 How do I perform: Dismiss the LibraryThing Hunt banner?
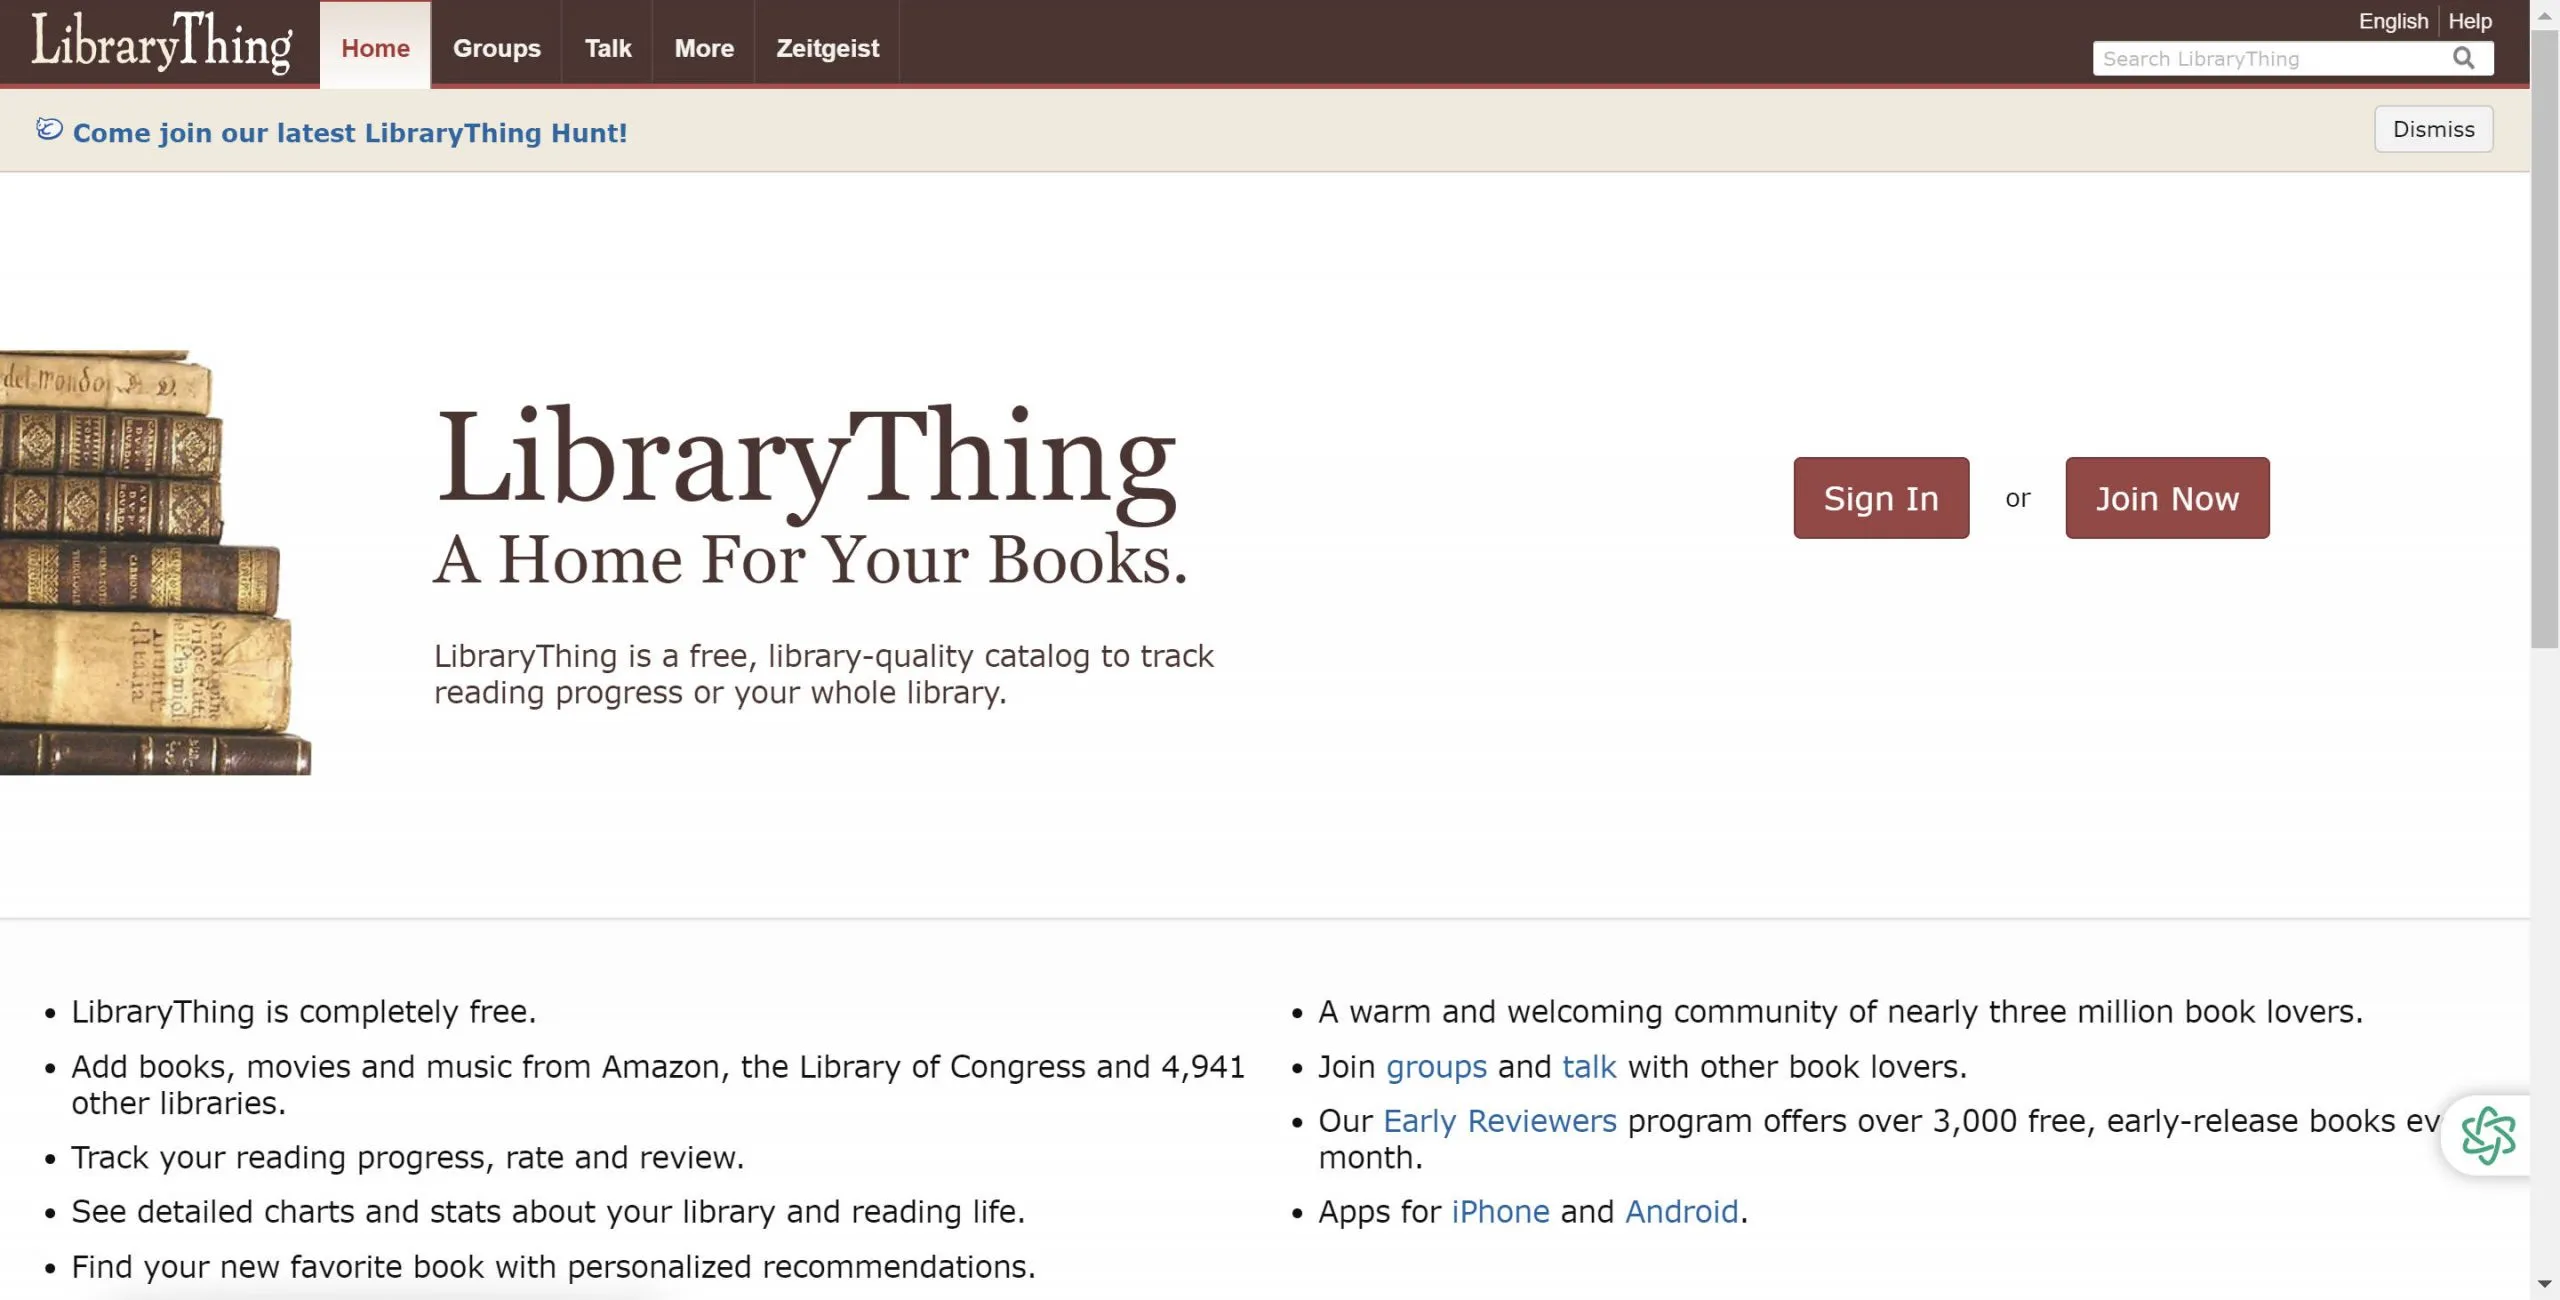(2433, 128)
